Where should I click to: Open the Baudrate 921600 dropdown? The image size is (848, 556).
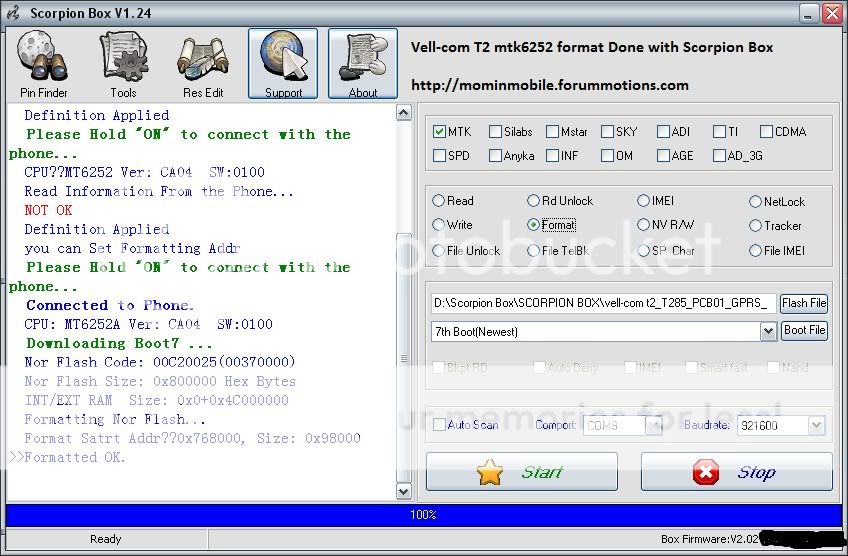pos(816,426)
